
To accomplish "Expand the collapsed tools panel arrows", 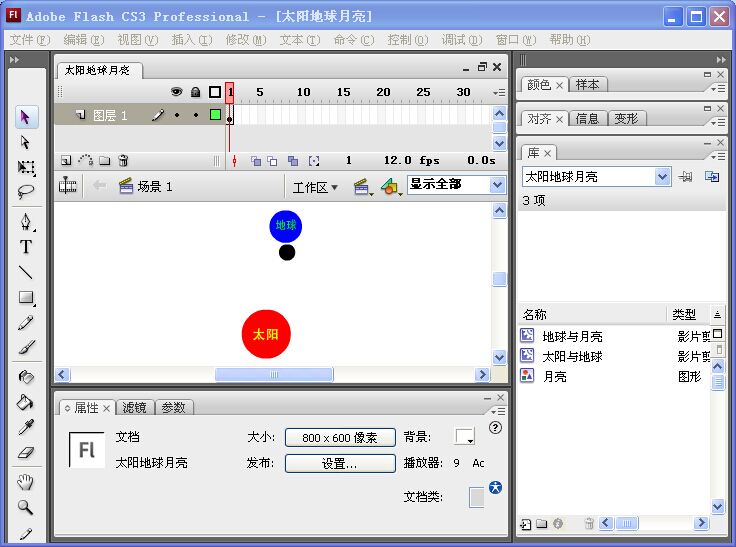I will pyautogui.click(x=14, y=60).
